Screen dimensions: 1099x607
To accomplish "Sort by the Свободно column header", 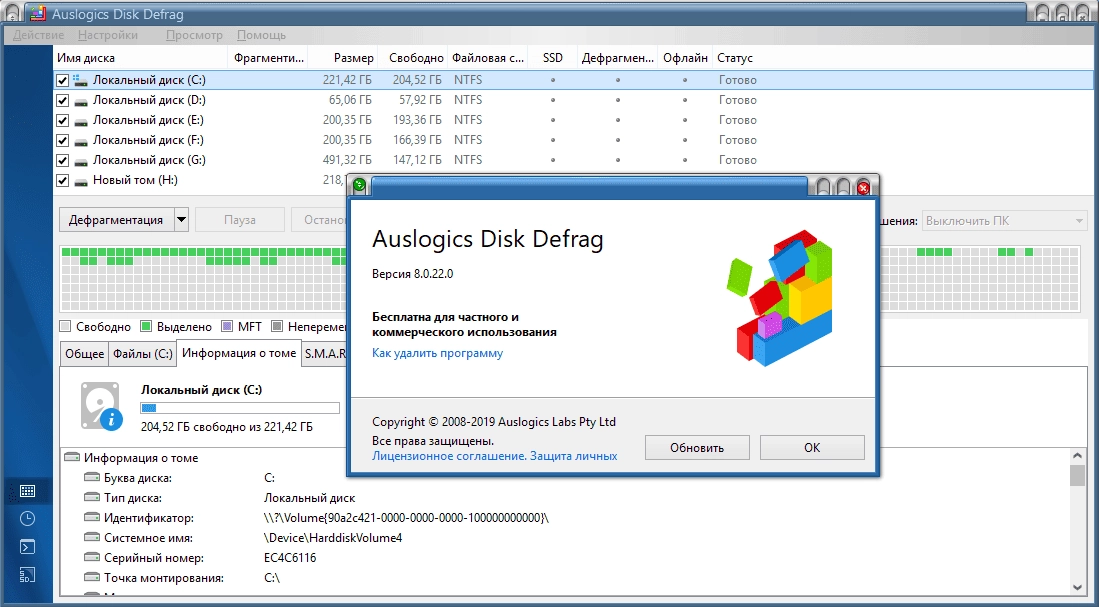I will click(x=414, y=57).
